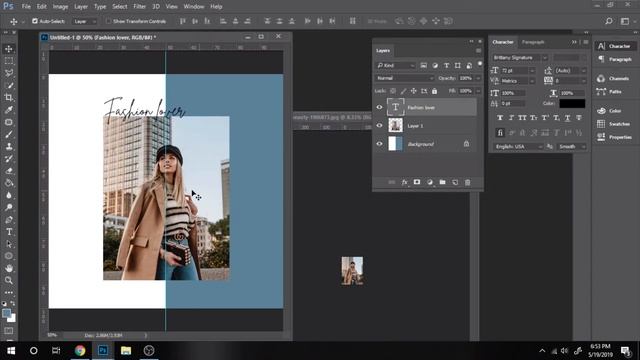Hide the Fashion lover text layer
The height and width of the screenshot is (360, 640).
click(x=379, y=107)
